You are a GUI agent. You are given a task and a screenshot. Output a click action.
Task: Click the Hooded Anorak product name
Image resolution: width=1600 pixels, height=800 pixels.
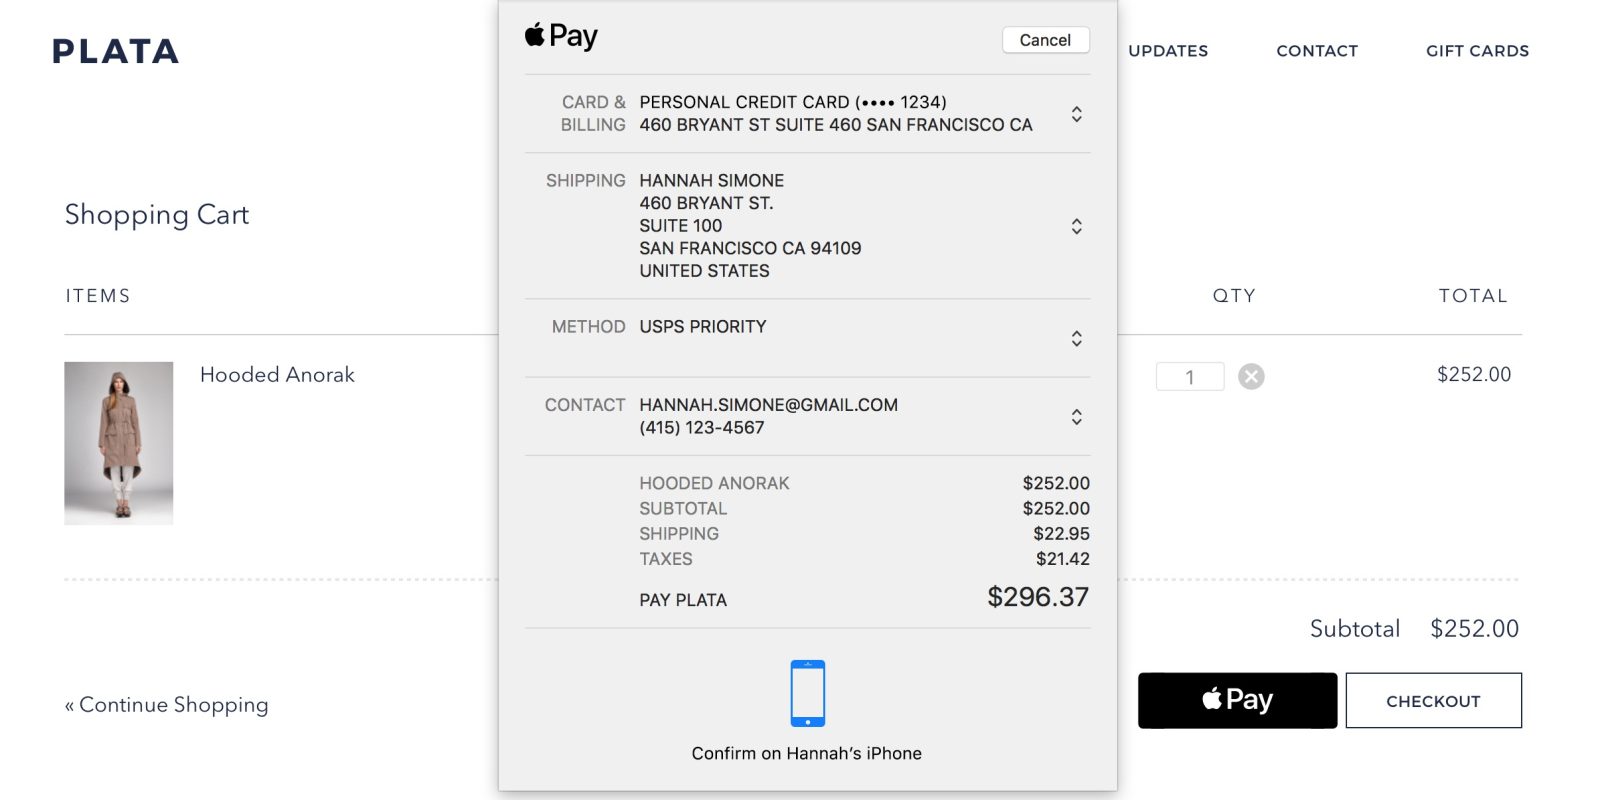(x=277, y=375)
